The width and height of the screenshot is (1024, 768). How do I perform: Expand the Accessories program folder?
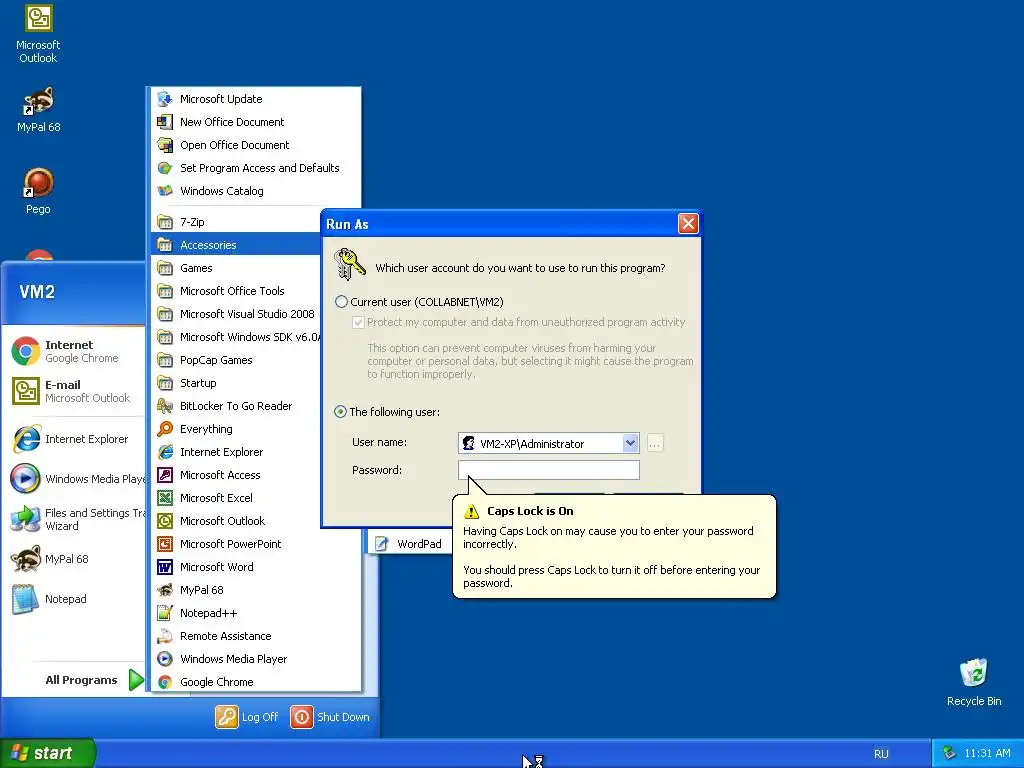236,245
